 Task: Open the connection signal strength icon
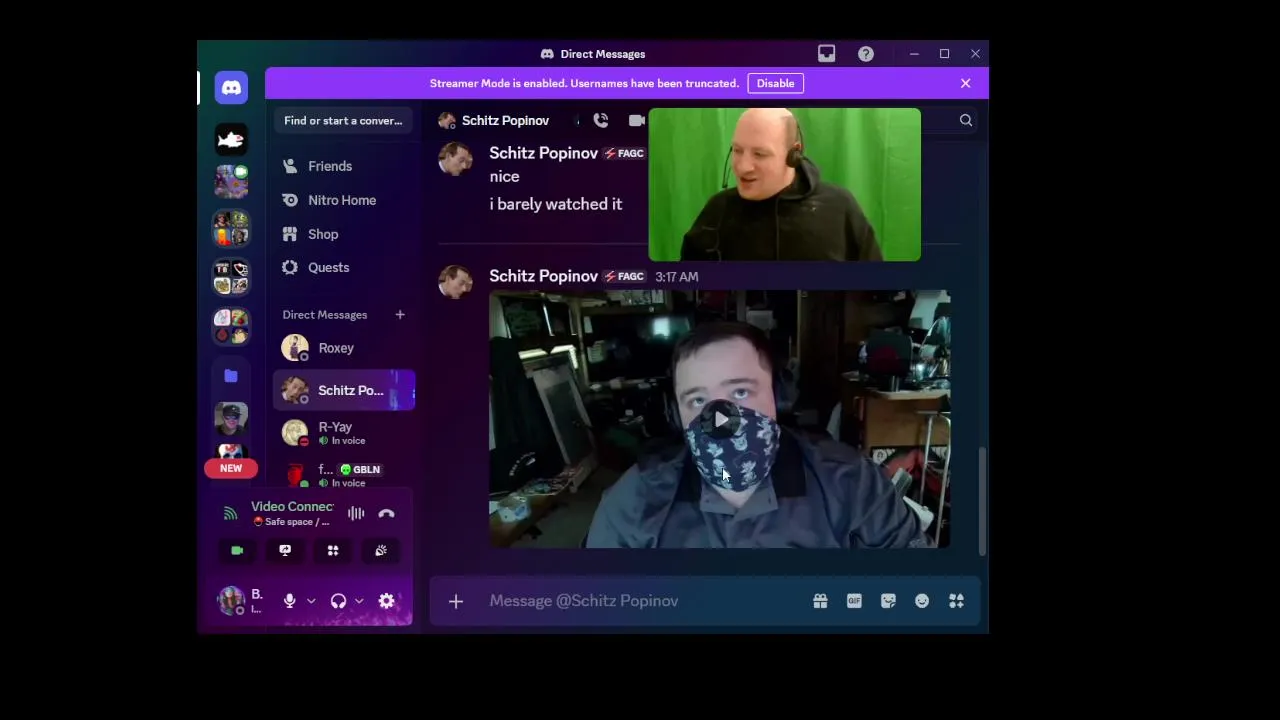[x=231, y=513]
